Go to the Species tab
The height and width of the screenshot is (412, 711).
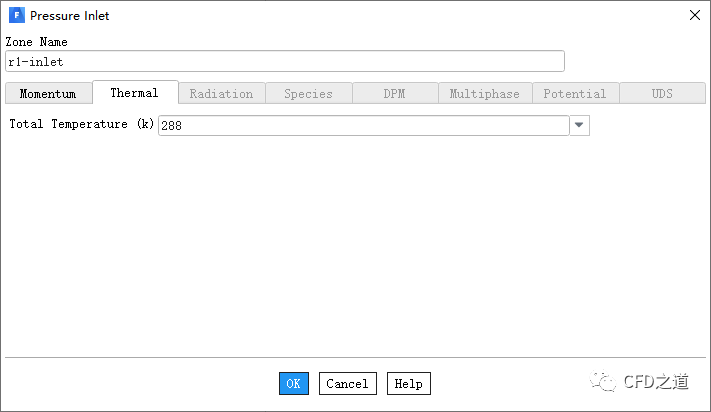308,94
